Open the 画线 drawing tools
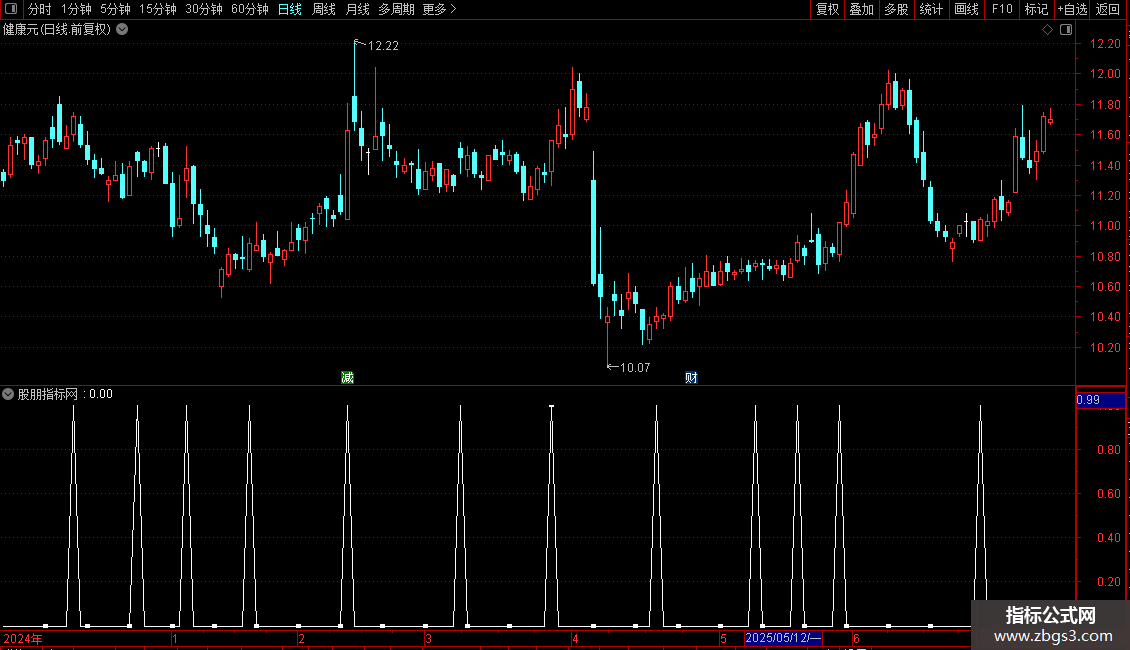The image size is (1130, 650). 966,9
